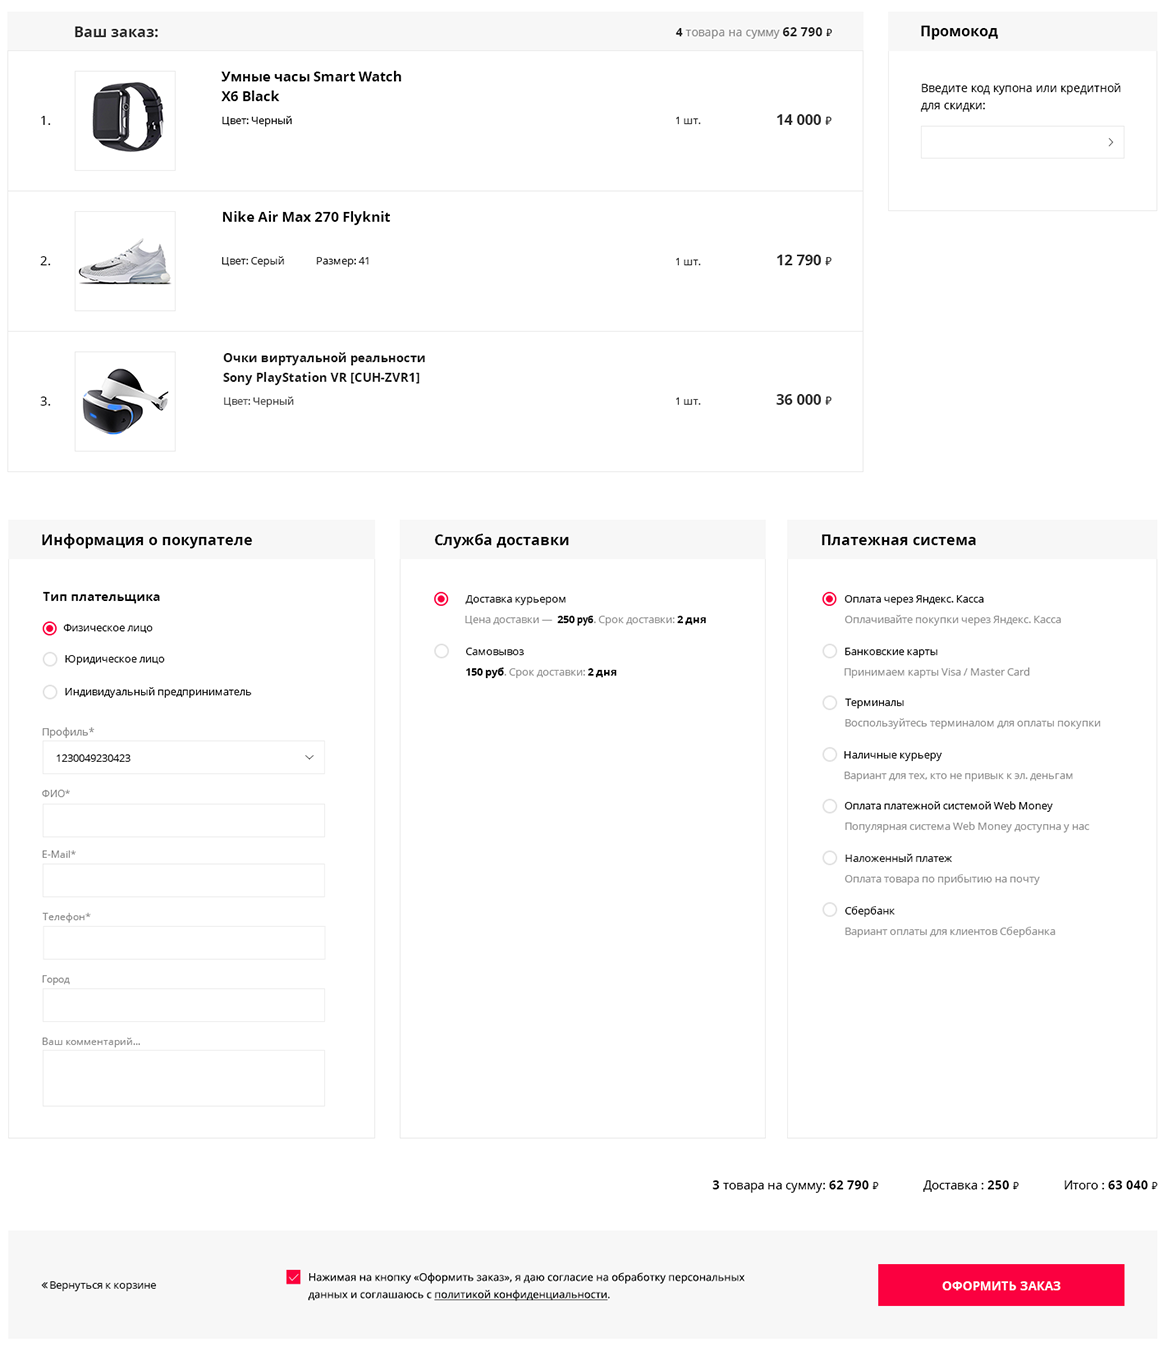Open политикой конфиденциальности link

coord(521,1294)
